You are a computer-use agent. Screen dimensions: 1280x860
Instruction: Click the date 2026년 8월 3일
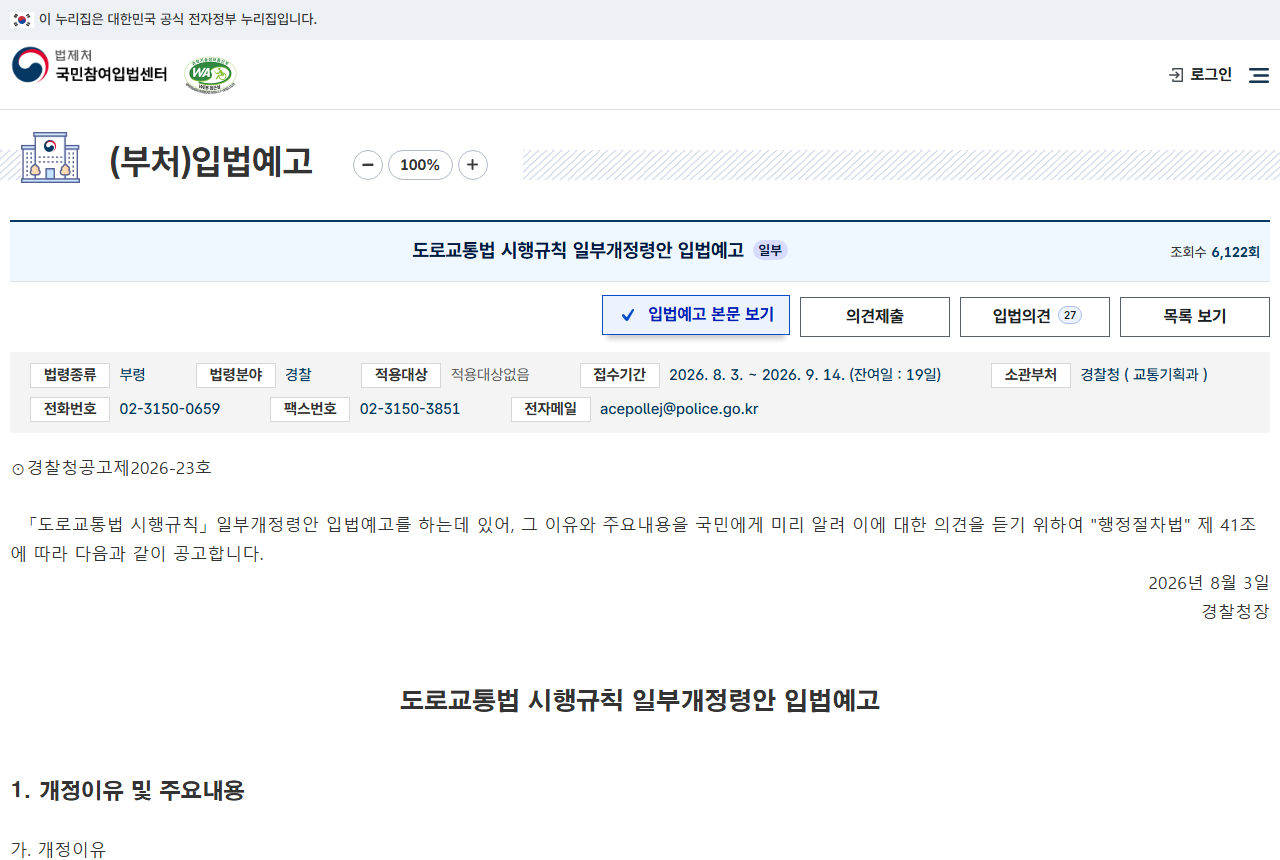[1209, 583]
